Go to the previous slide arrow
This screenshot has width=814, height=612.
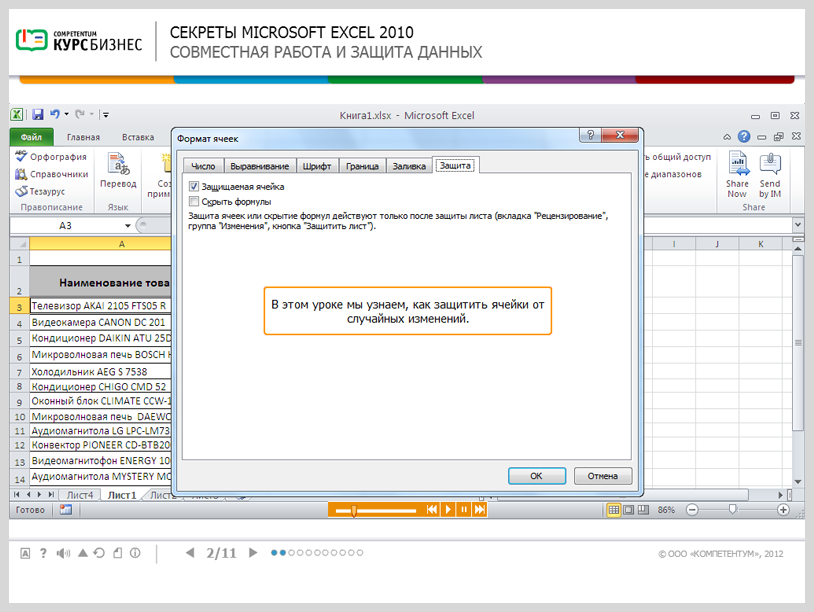point(190,553)
